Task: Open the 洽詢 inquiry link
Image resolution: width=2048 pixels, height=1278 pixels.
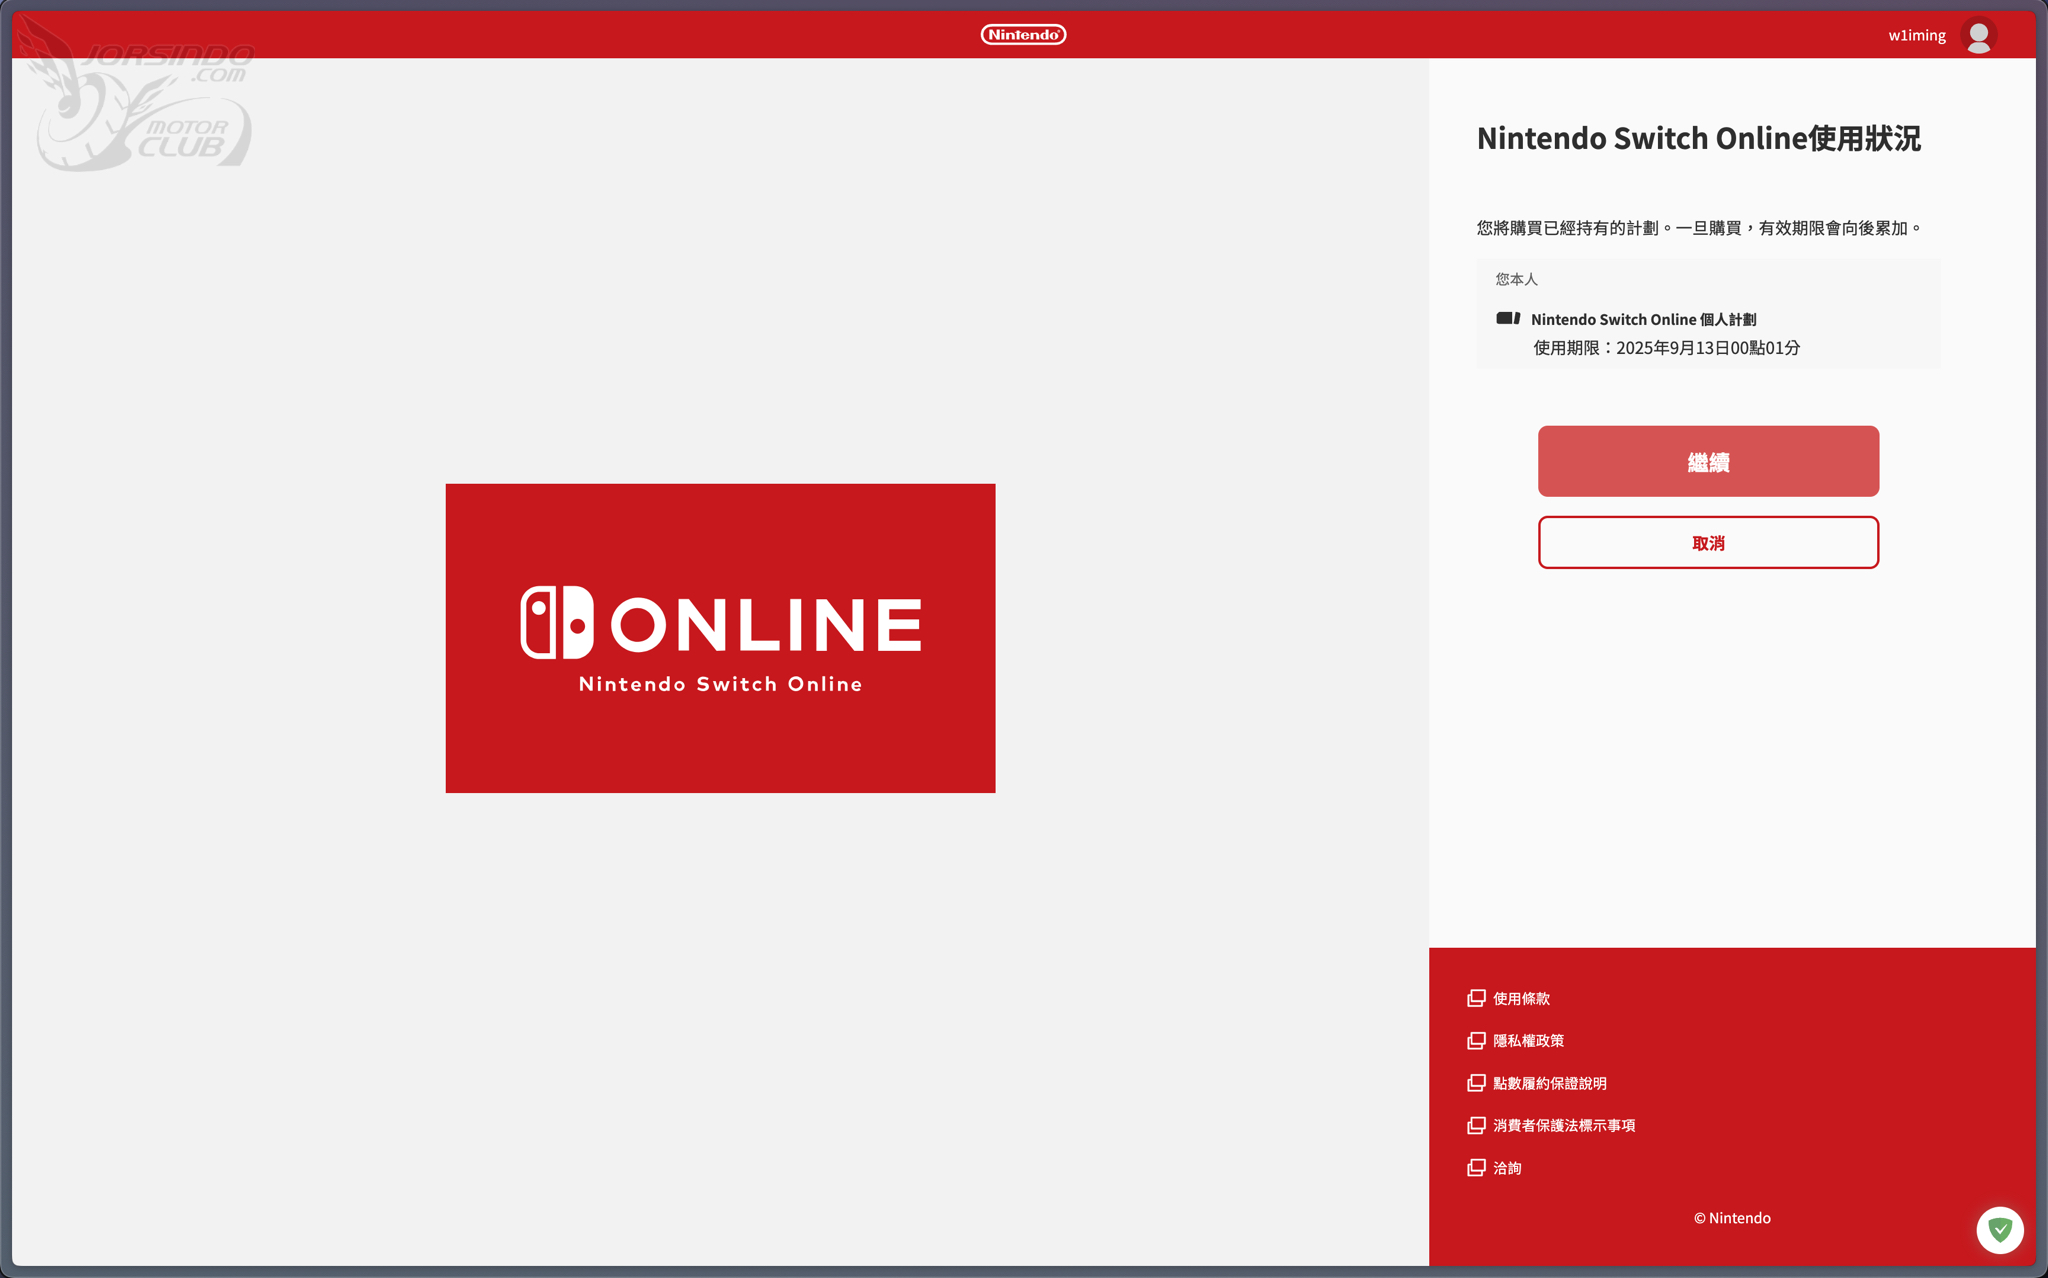Action: pos(1507,1168)
